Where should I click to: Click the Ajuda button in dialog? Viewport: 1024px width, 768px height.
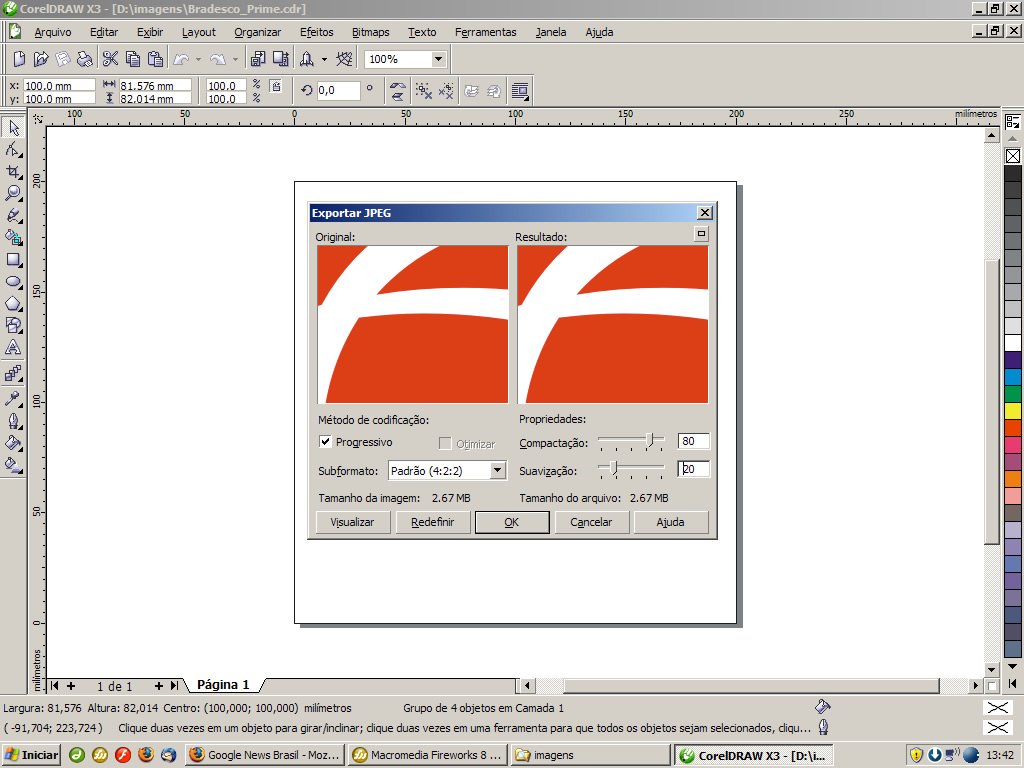(x=671, y=522)
